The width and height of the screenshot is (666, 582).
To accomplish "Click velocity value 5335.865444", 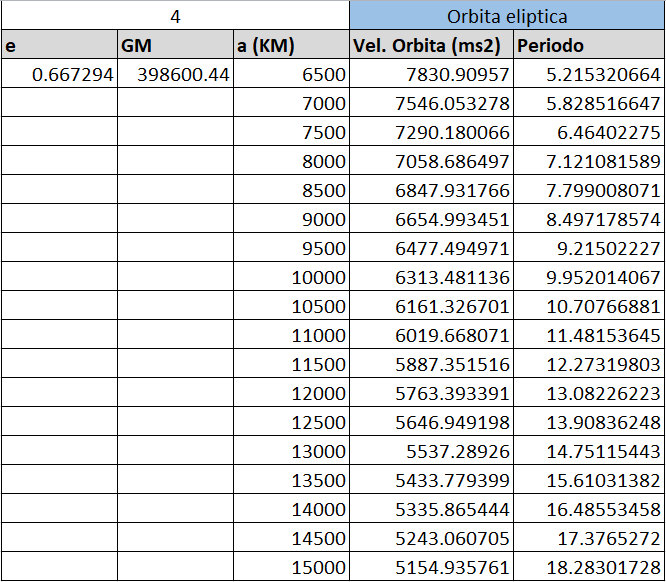I will (432, 509).
